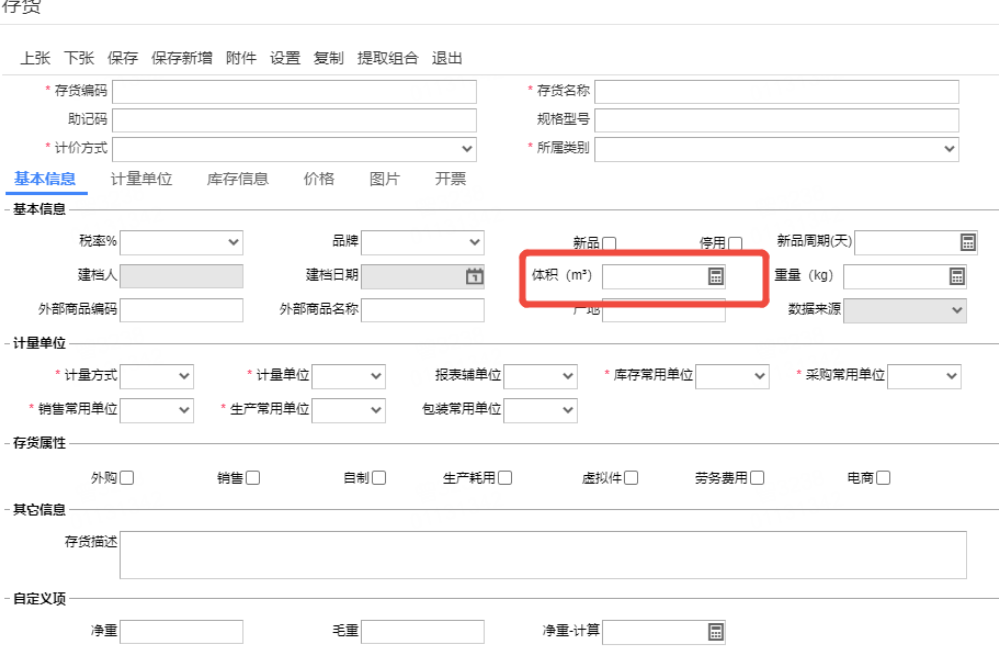This screenshot has width=999, height=665.
Task: Toggle the 电商 checkbox
Action: 883,478
